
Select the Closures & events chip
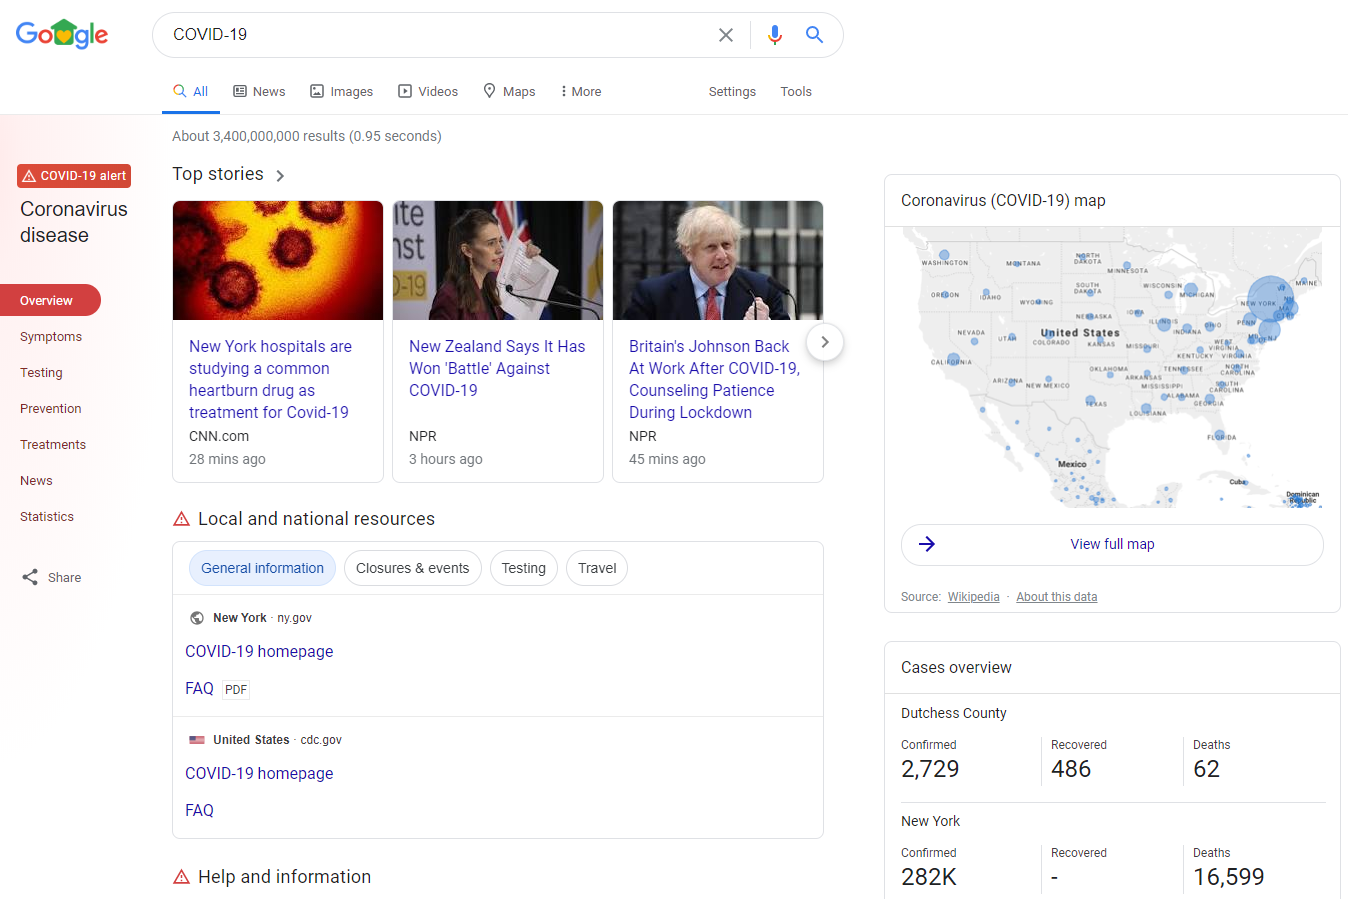pos(413,568)
